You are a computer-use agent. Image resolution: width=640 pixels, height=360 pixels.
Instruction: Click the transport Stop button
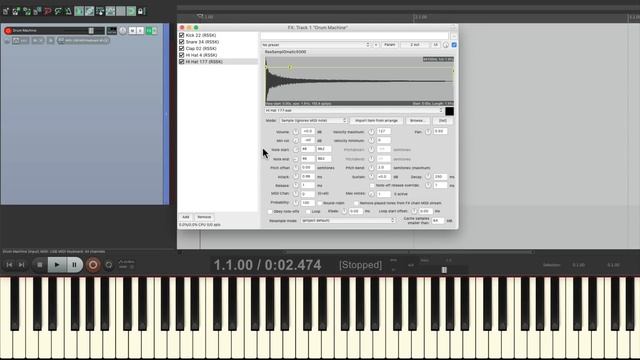40,265
